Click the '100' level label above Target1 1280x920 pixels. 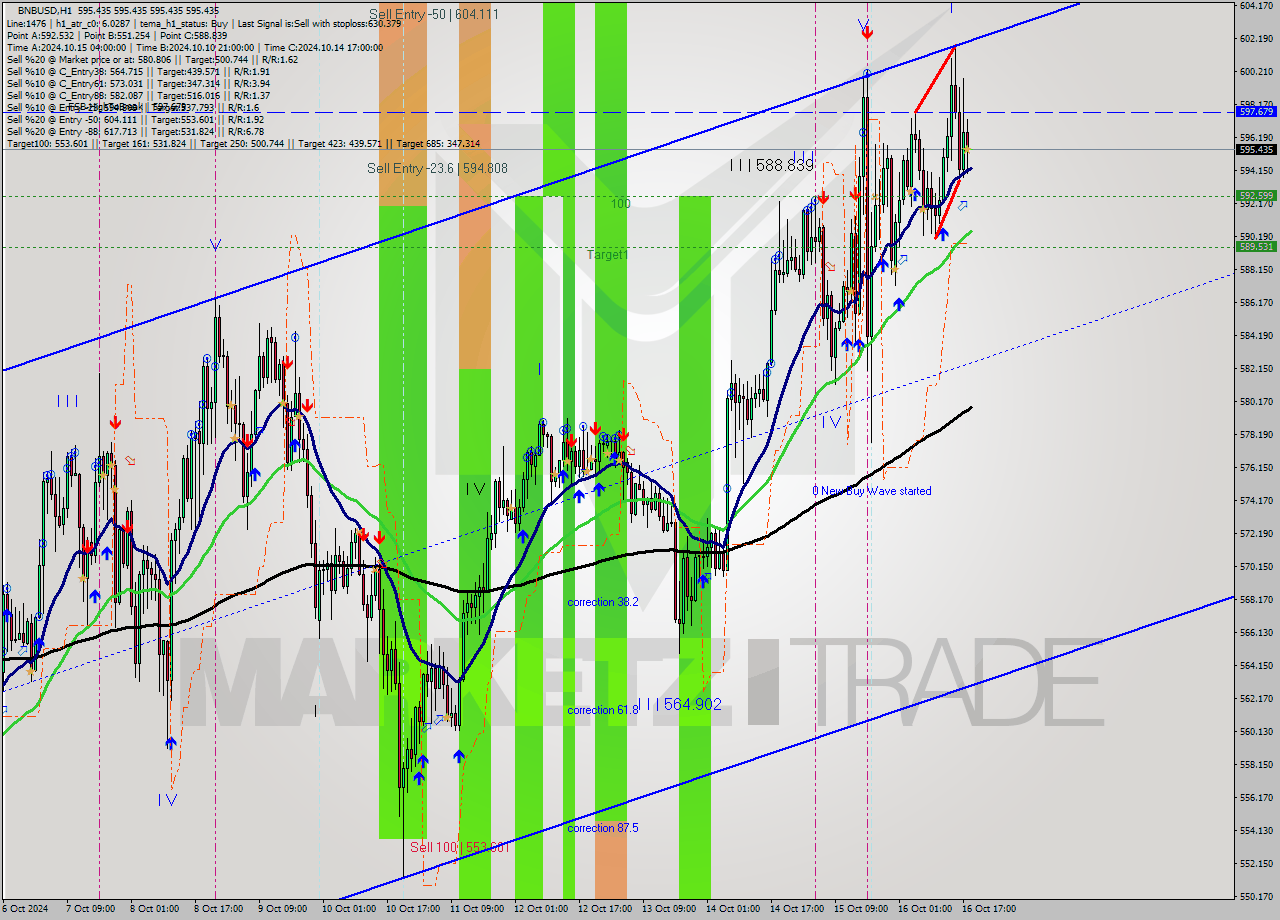click(621, 203)
